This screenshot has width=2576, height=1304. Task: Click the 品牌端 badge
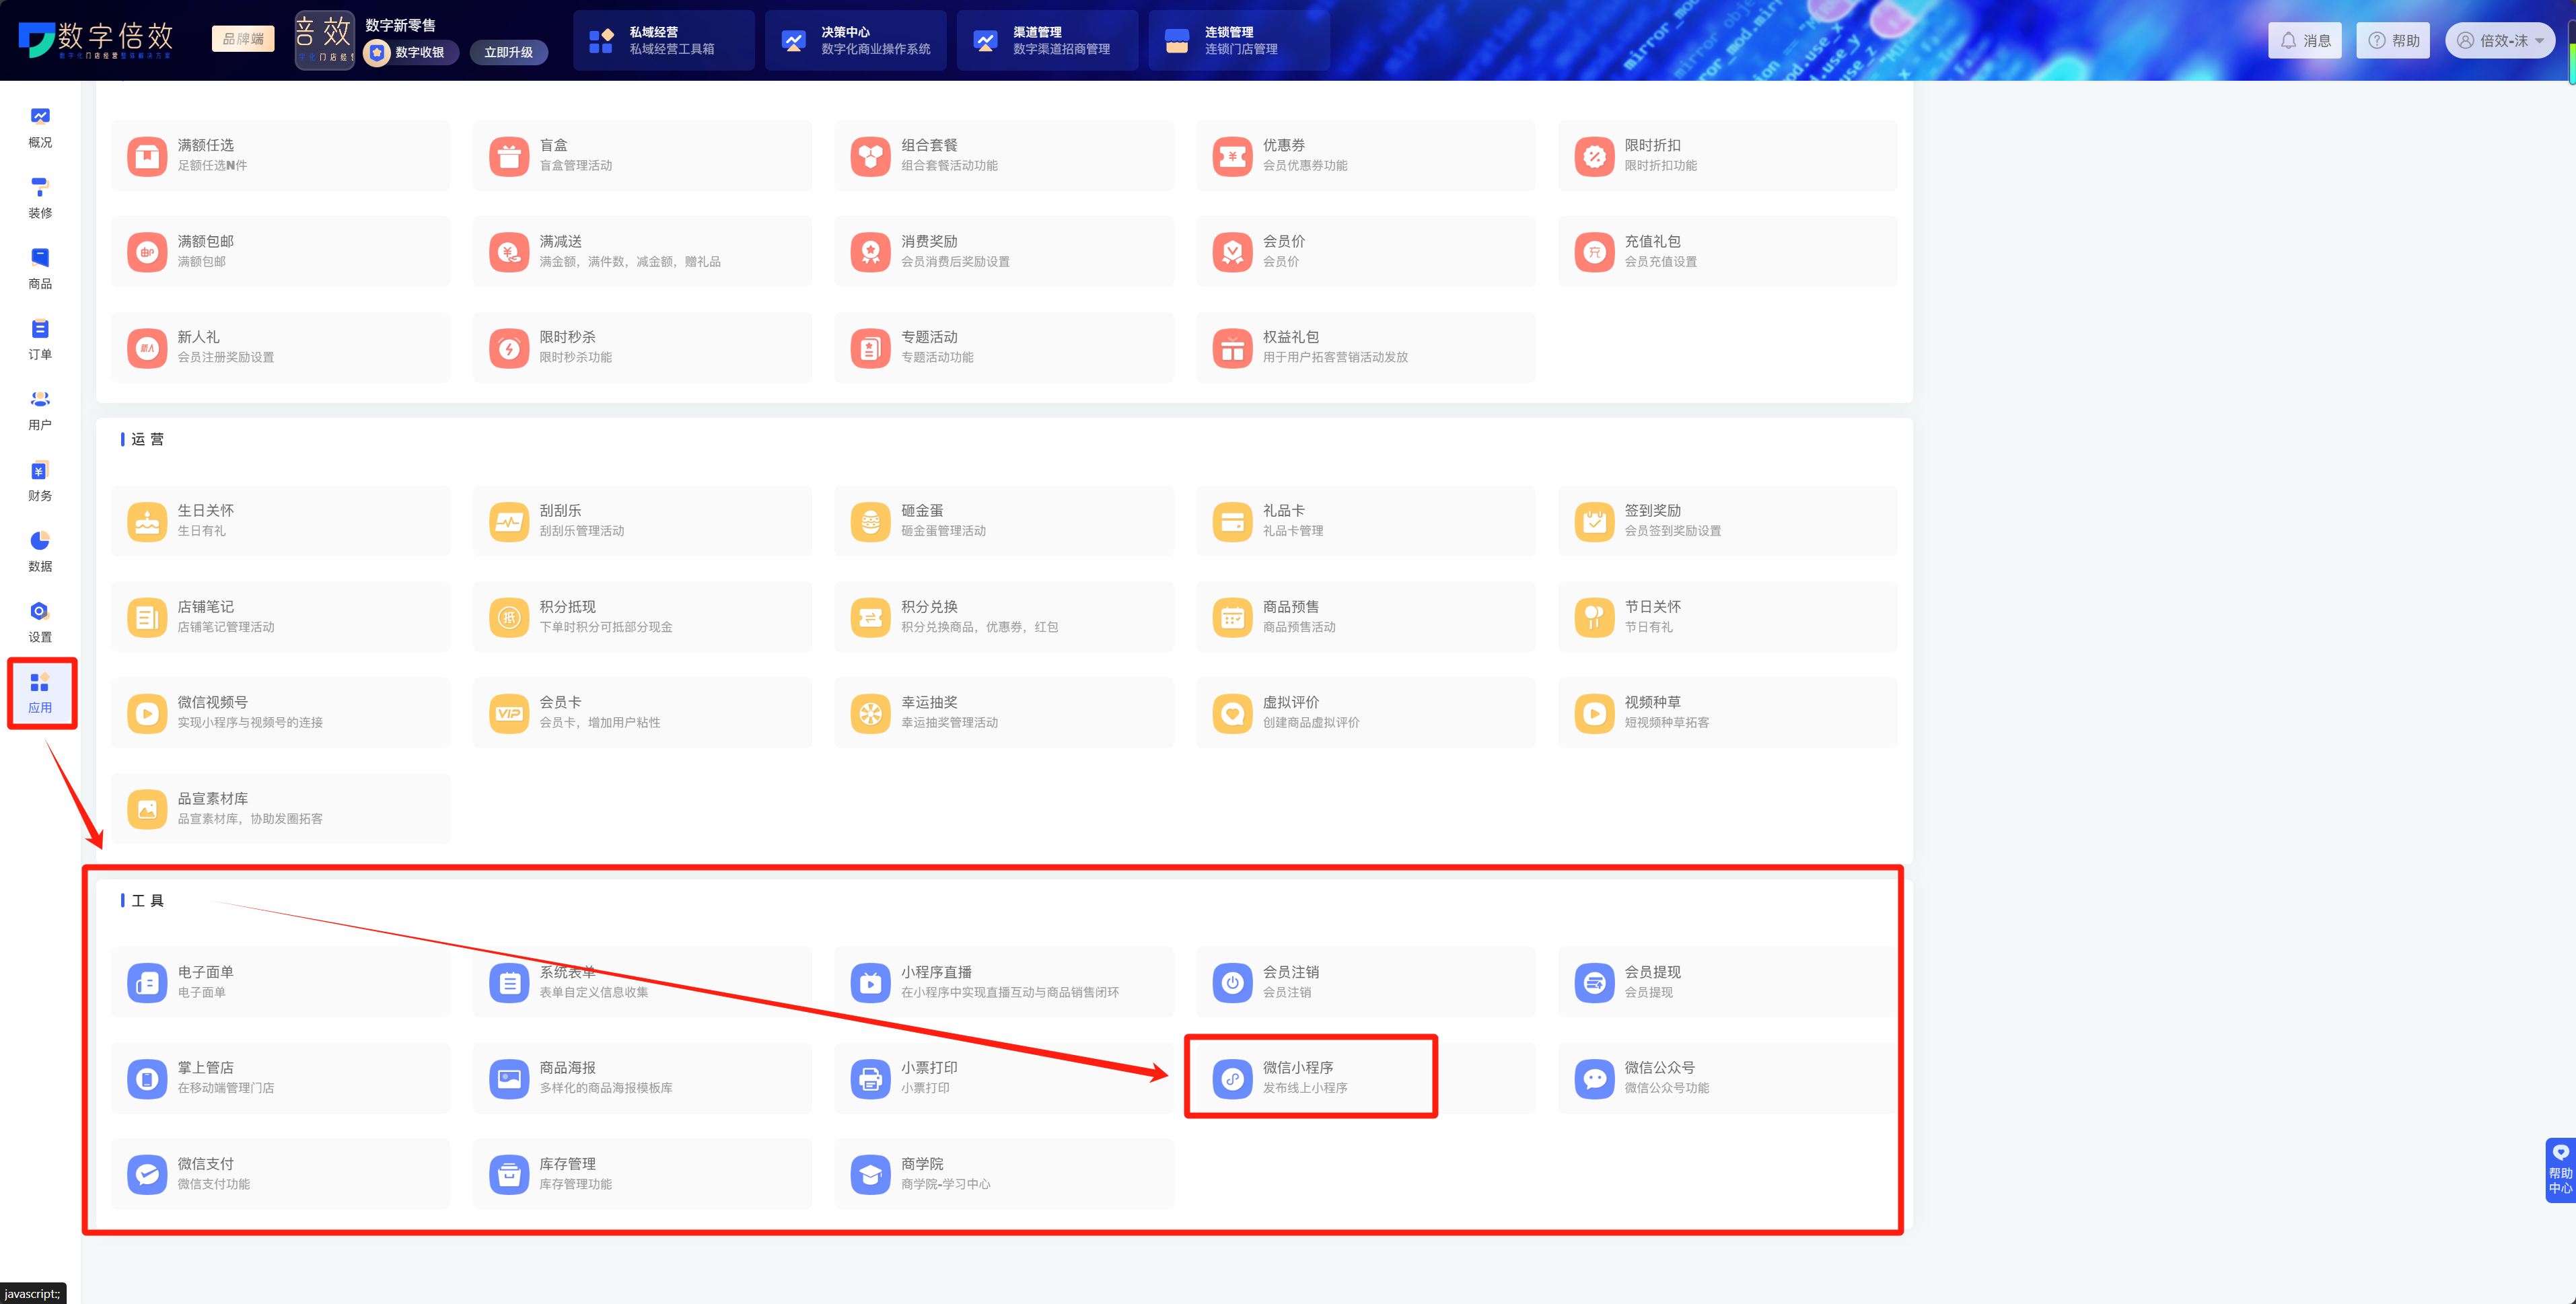pyautogui.click(x=243, y=39)
